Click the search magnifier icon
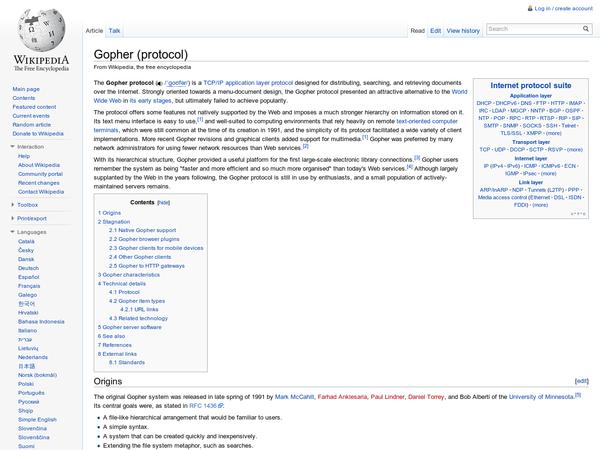600x450 pixels. coord(585,29)
